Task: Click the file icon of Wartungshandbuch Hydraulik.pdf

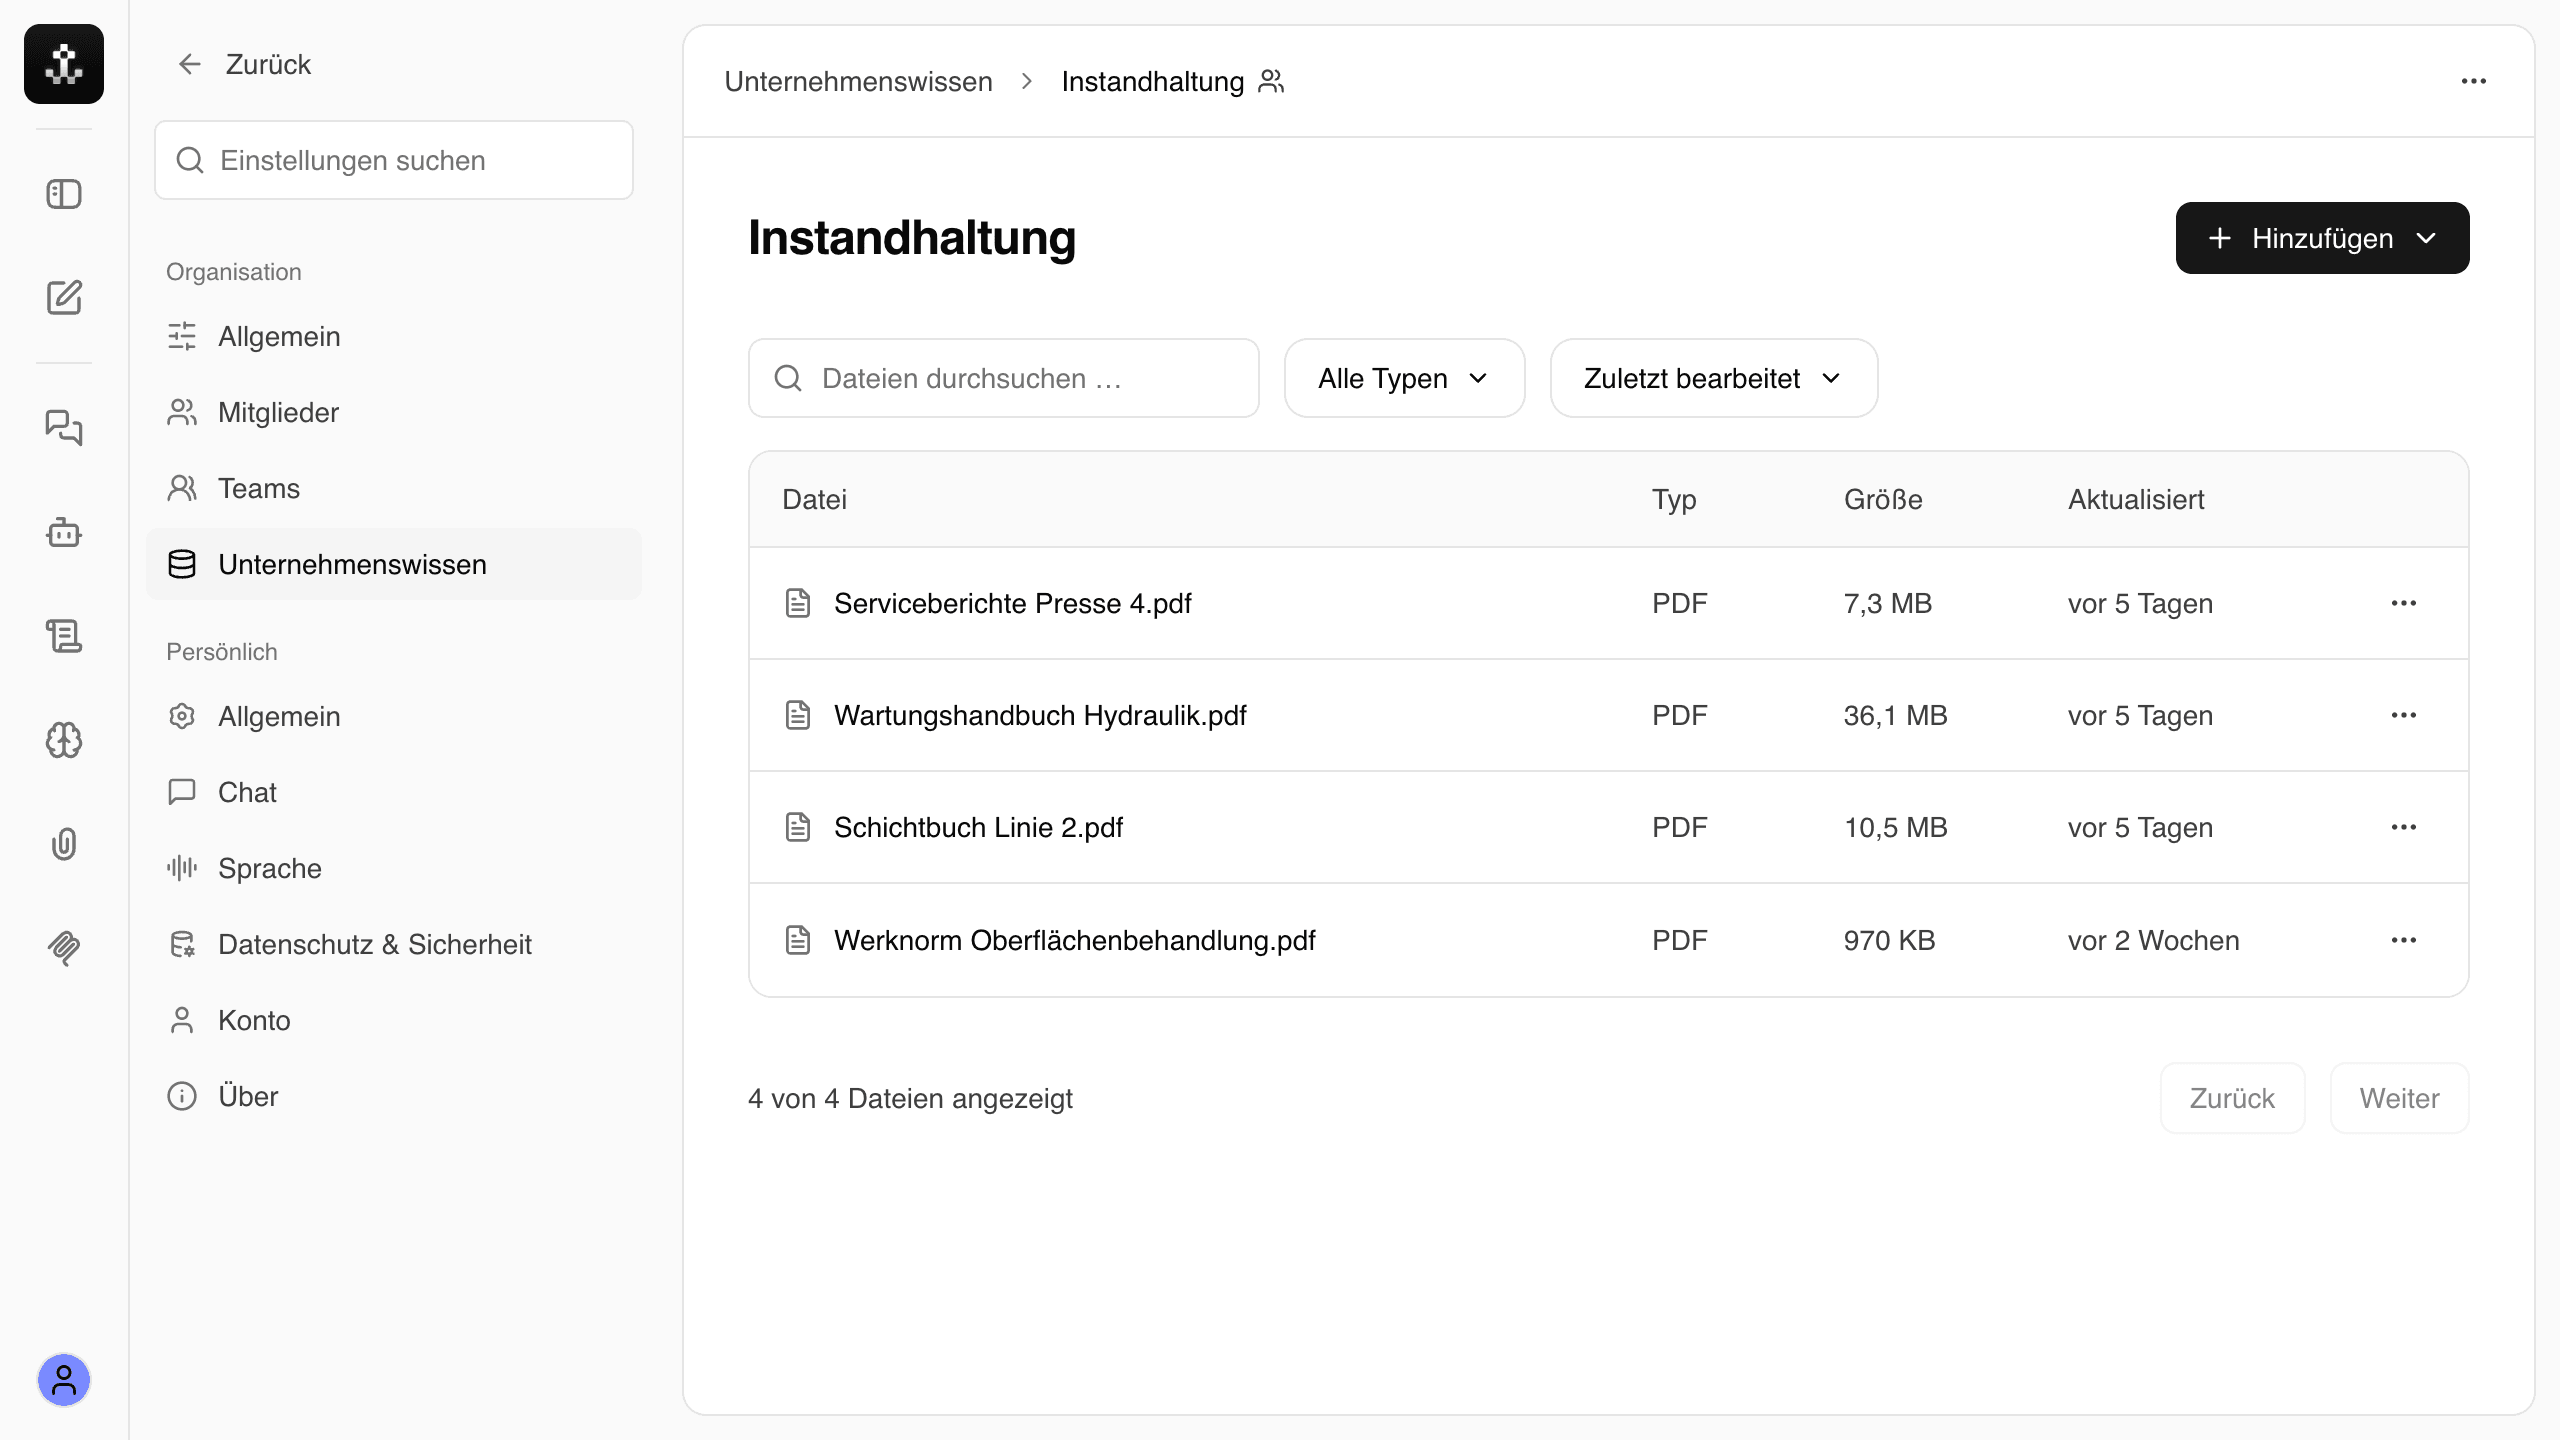Action: point(798,715)
